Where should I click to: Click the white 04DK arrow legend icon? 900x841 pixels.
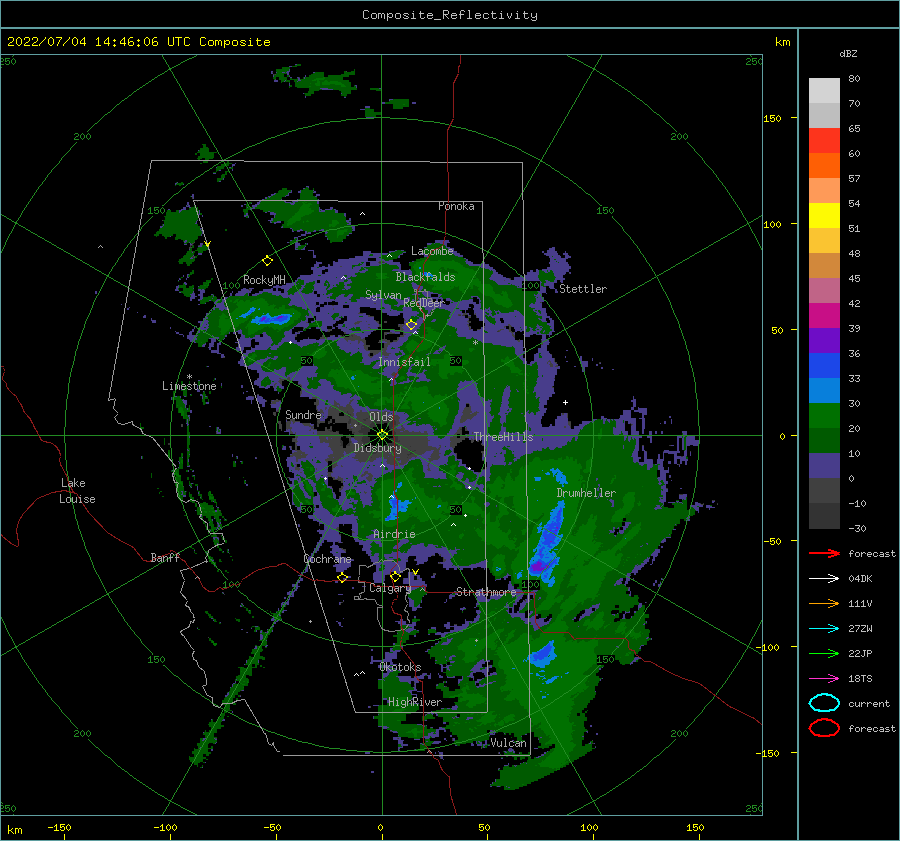tap(824, 578)
